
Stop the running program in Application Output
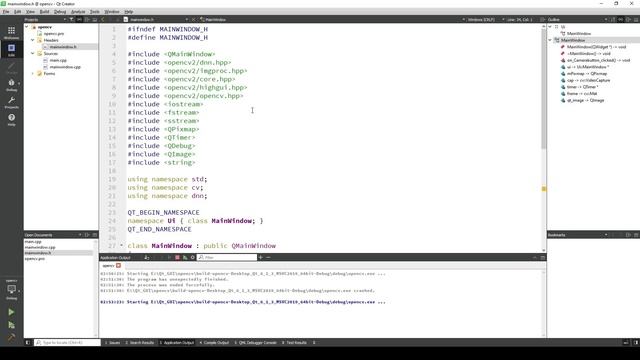point(177,257)
